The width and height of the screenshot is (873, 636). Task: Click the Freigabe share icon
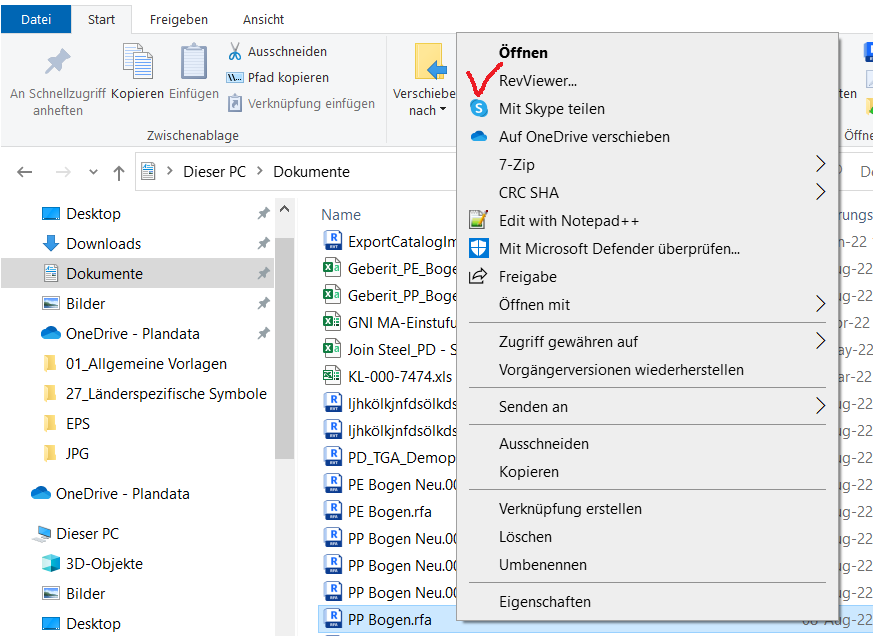click(x=479, y=276)
